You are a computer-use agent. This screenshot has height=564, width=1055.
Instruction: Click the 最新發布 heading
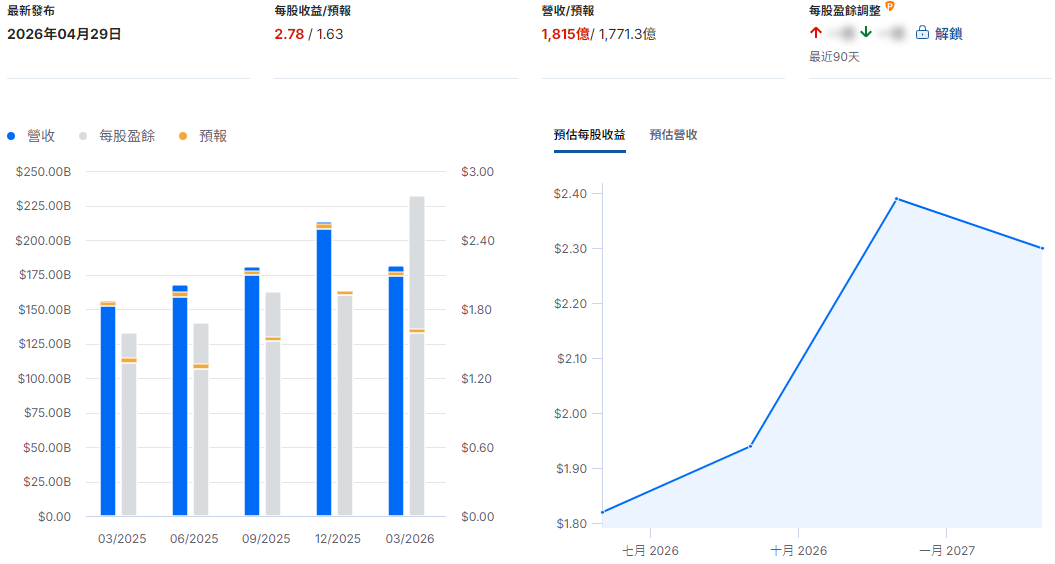click(31, 11)
